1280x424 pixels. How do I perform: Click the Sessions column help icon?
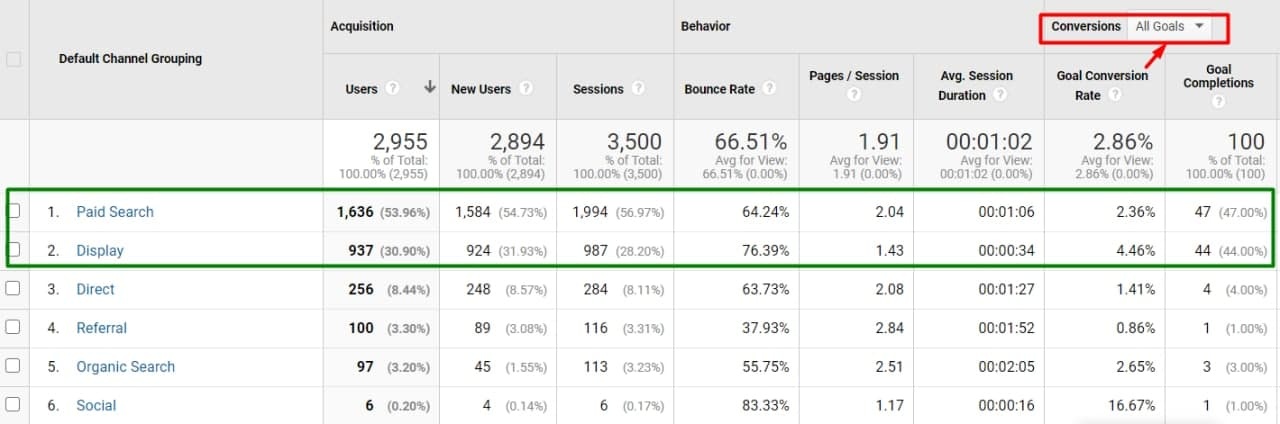(637, 88)
